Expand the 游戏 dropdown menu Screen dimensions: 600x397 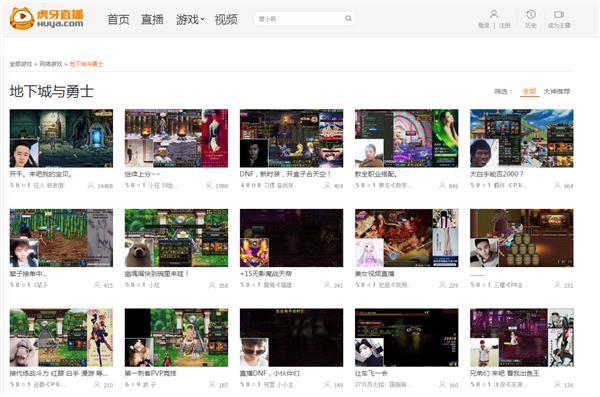(190, 19)
